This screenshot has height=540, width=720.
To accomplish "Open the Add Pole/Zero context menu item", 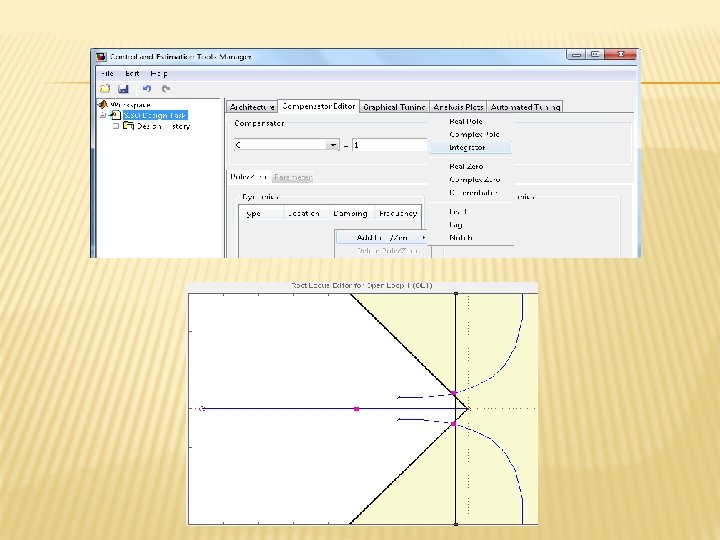I will click(382, 237).
